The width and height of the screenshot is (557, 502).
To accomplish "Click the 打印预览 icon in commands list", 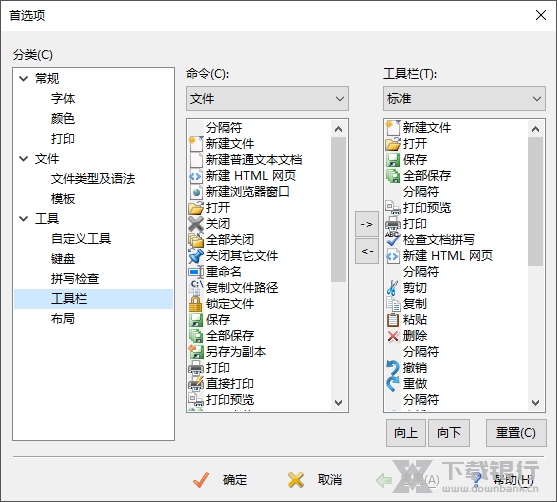I will 196,400.
